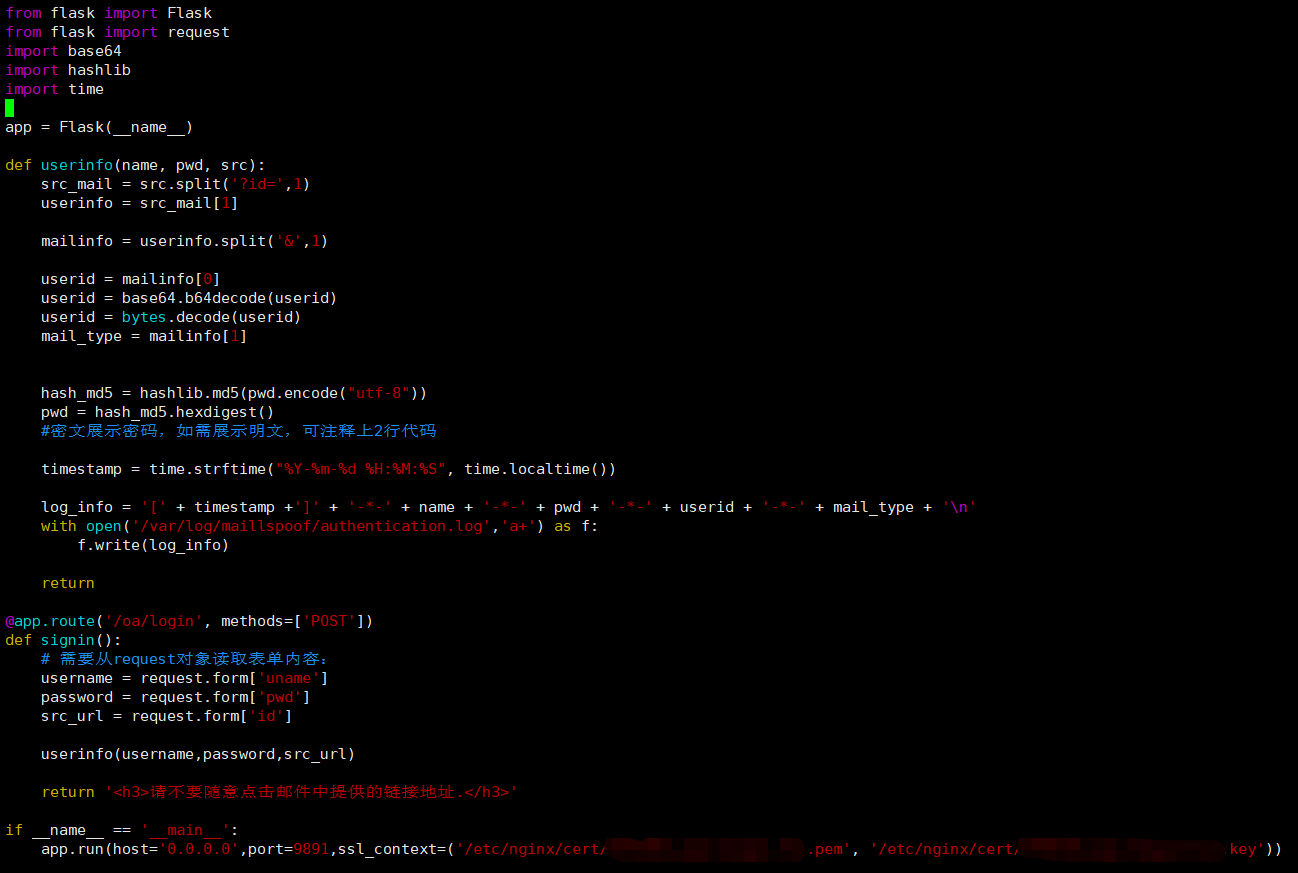Click the hash_md5 = hashlib.md5 line
Viewport: 1298px width, 873px height.
pyautogui.click(x=234, y=393)
